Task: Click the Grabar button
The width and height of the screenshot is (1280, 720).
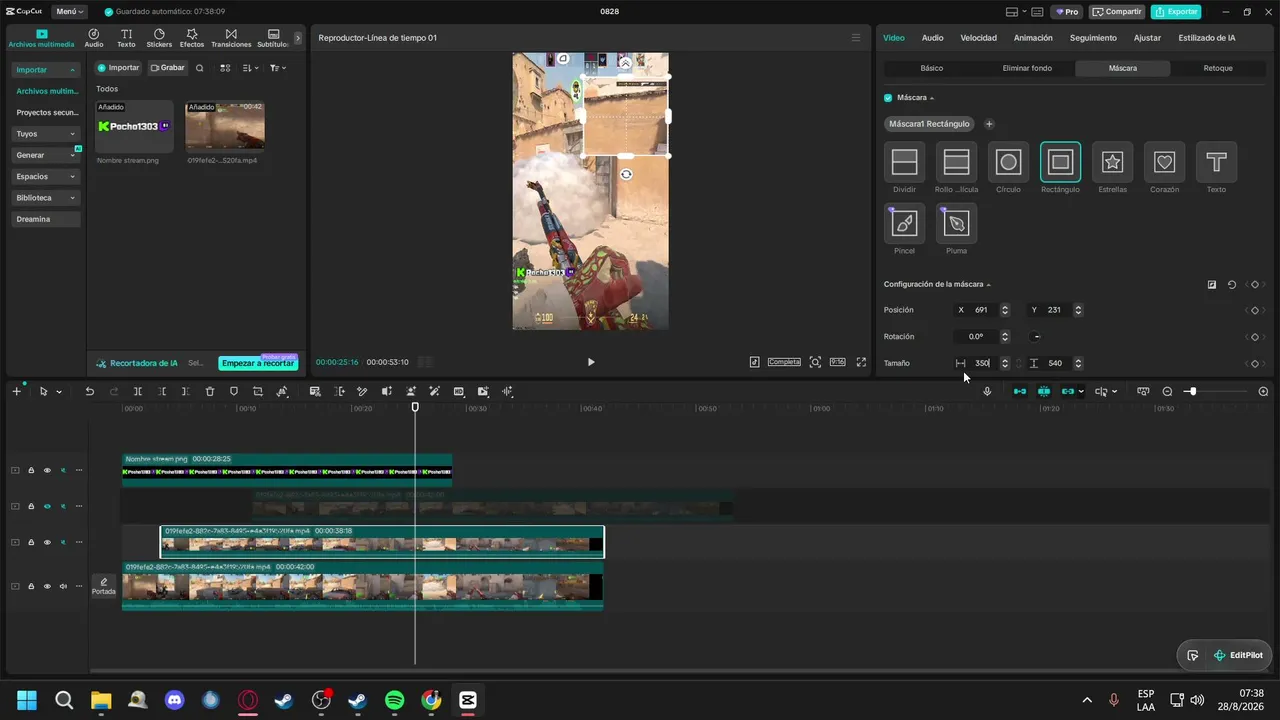Action: (x=167, y=68)
